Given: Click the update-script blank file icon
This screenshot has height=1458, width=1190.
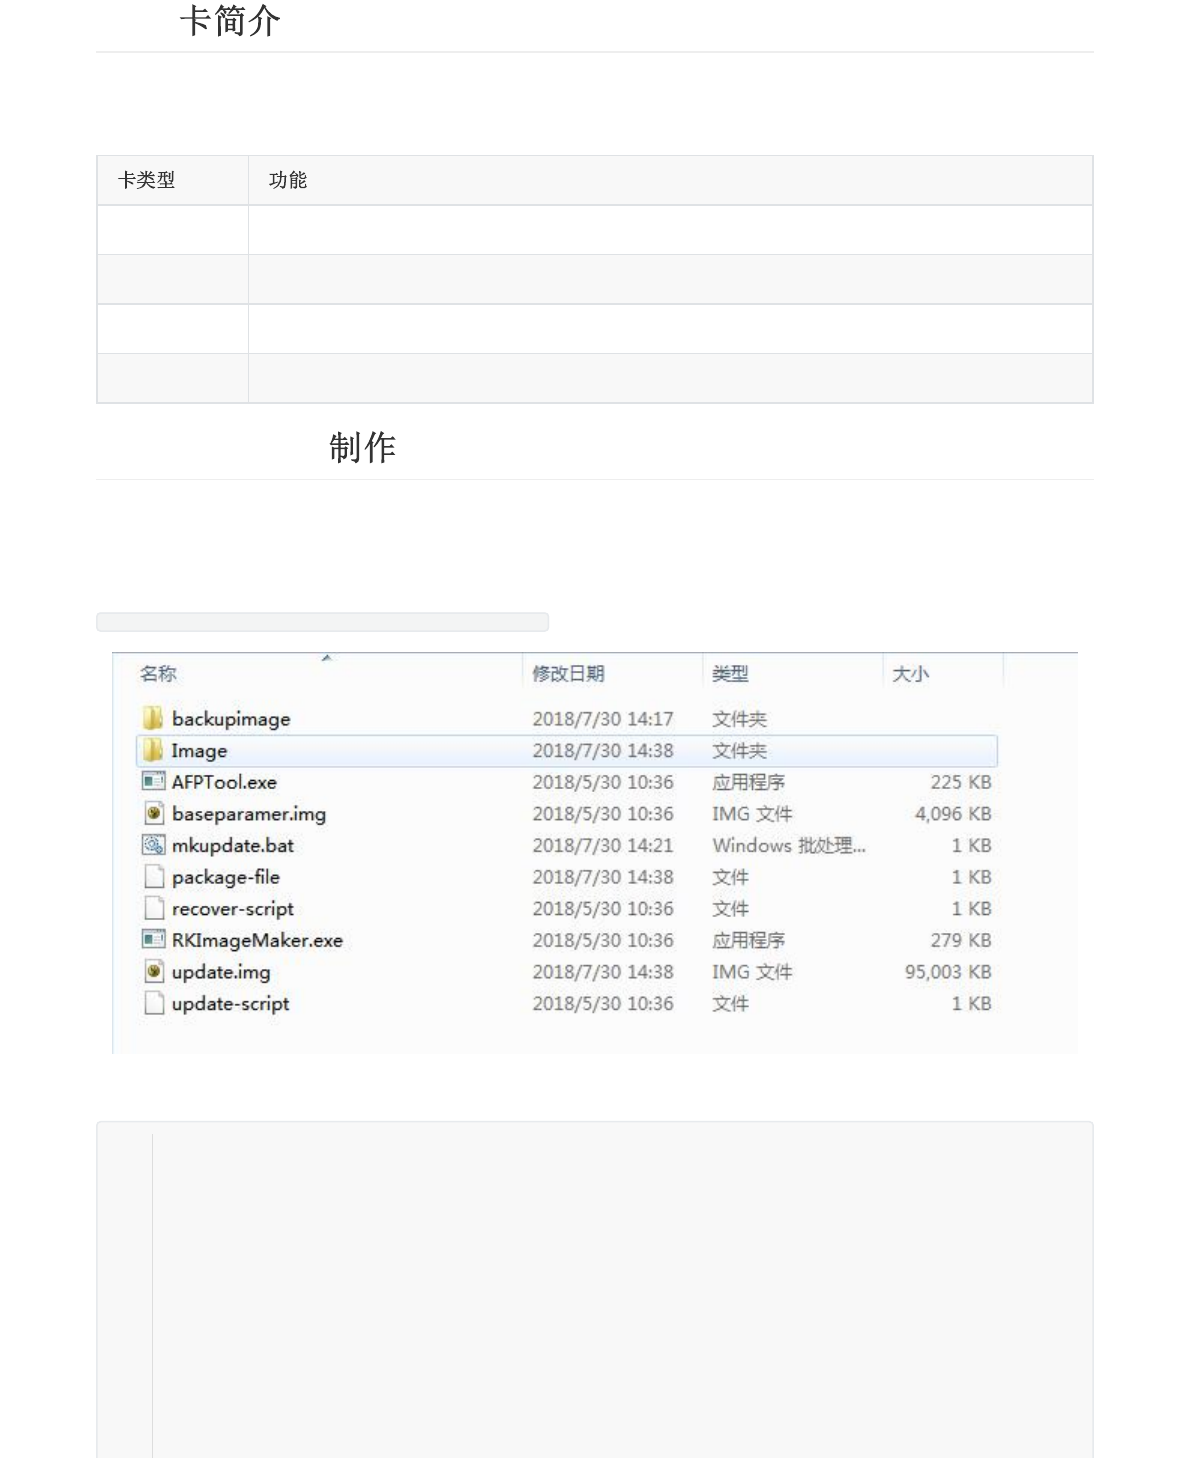Looking at the screenshot, I should click(x=154, y=1003).
